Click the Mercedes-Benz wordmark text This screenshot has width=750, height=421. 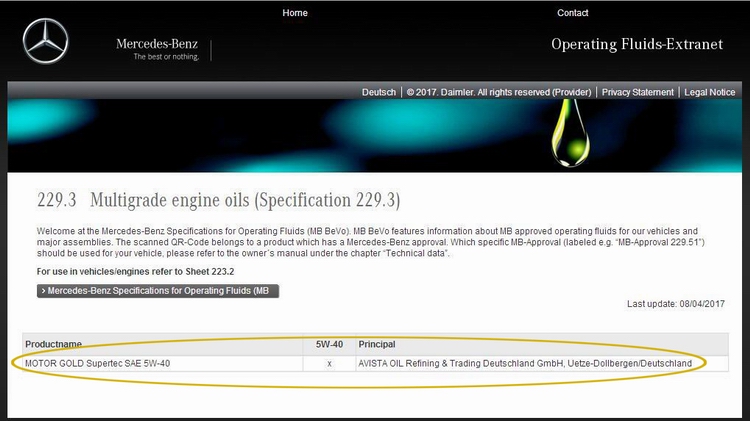click(157, 44)
